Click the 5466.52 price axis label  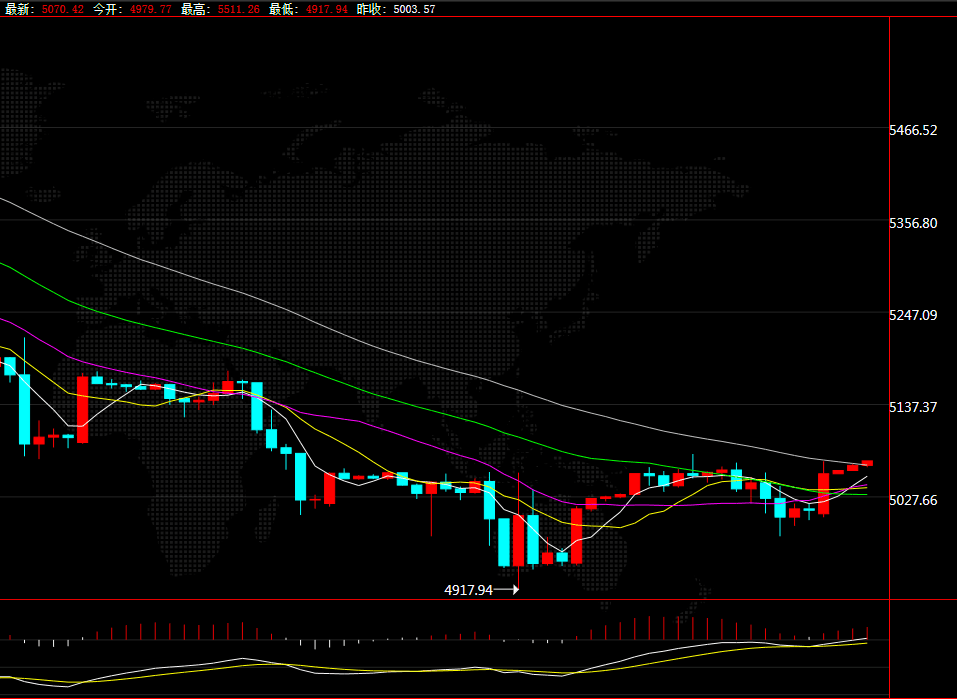[913, 130]
